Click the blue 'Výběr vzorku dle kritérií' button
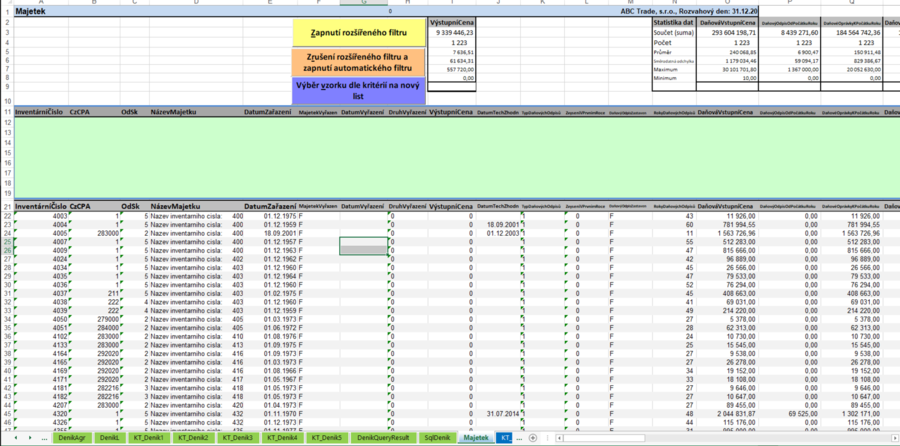 click(360, 92)
